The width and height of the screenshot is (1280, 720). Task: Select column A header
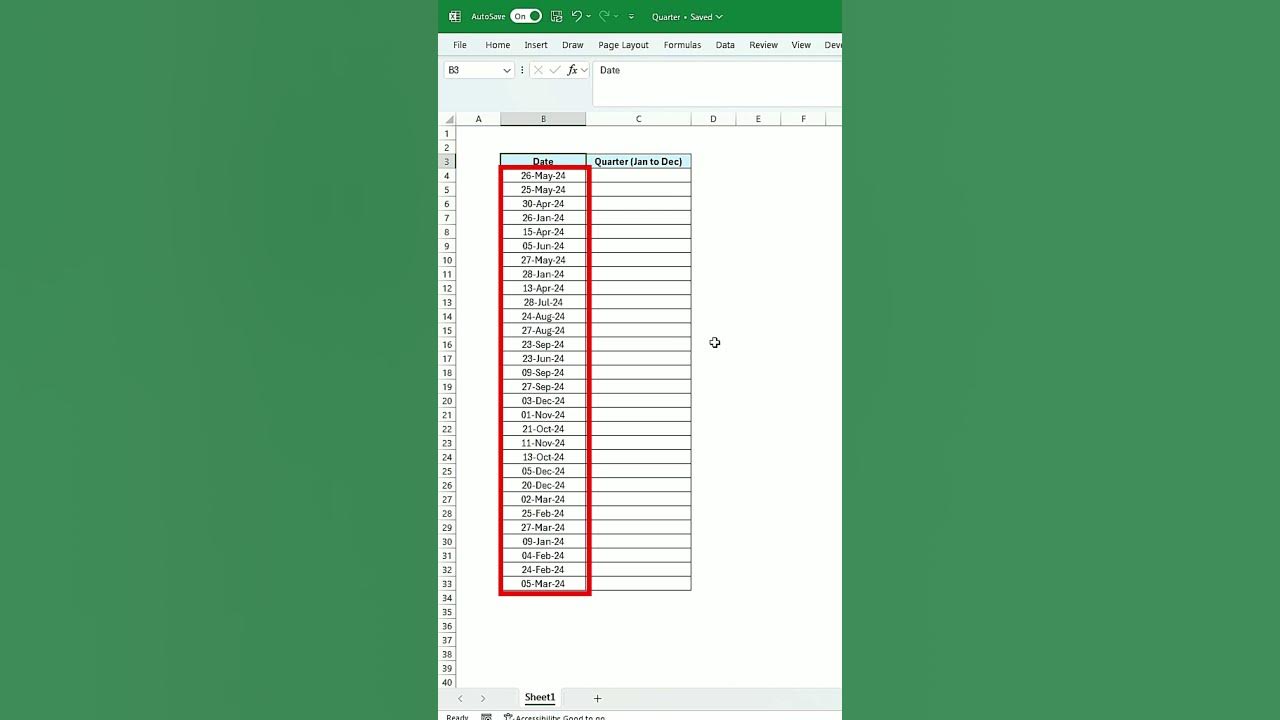pyautogui.click(x=478, y=119)
